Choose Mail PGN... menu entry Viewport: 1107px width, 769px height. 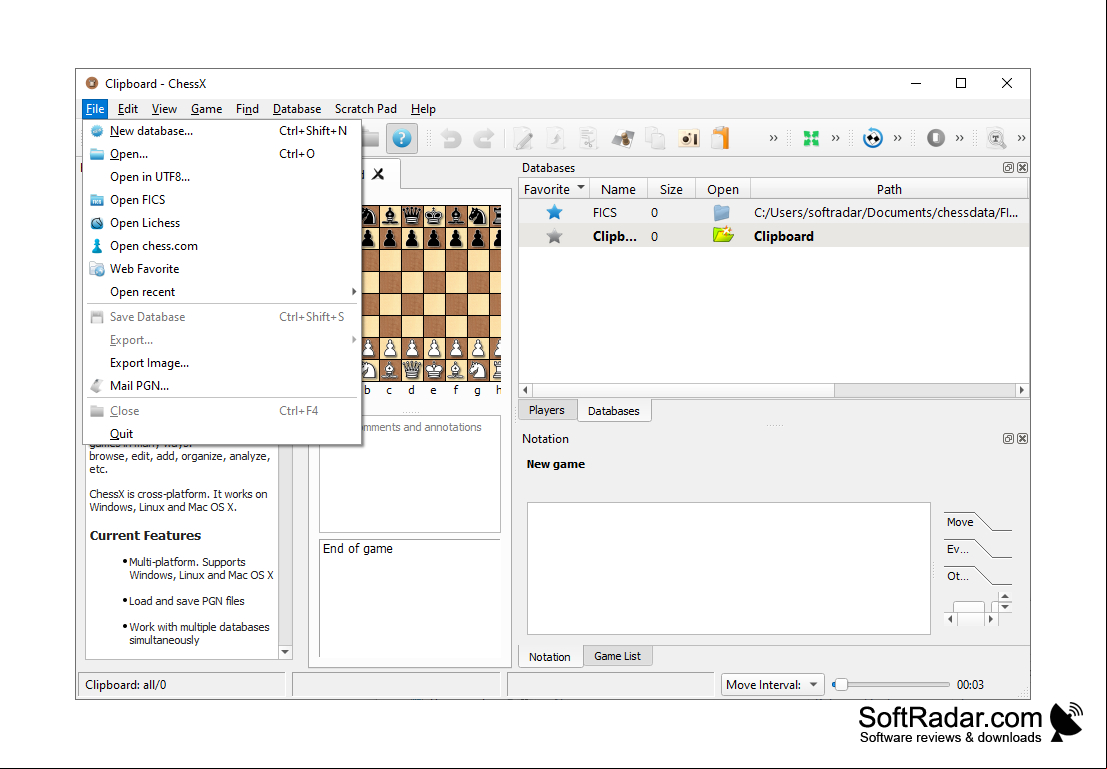pos(223,386)
